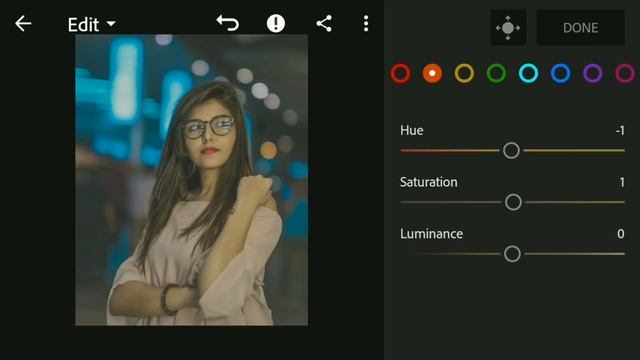Click the Saturation label
The image size is (640, 360).
pos(429,182)
